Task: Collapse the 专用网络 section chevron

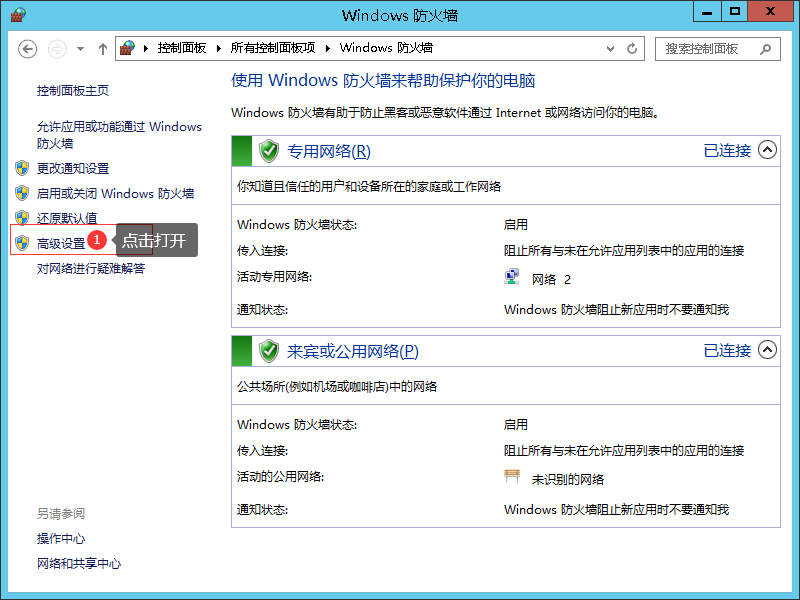Action: [767, 150]
